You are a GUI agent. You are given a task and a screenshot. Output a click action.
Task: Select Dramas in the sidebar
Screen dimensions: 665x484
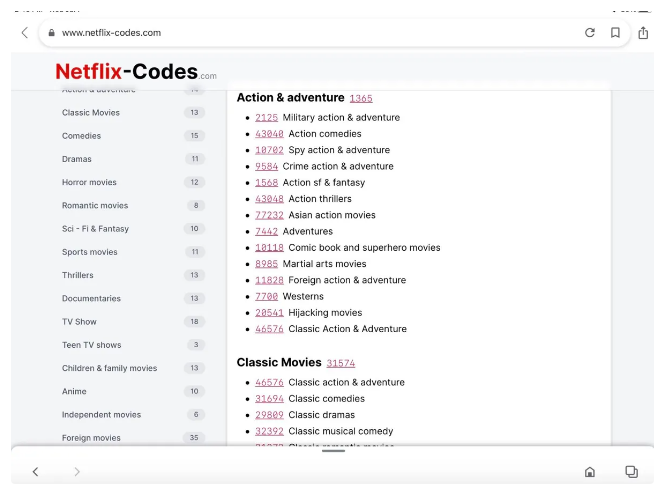point(77,159)
